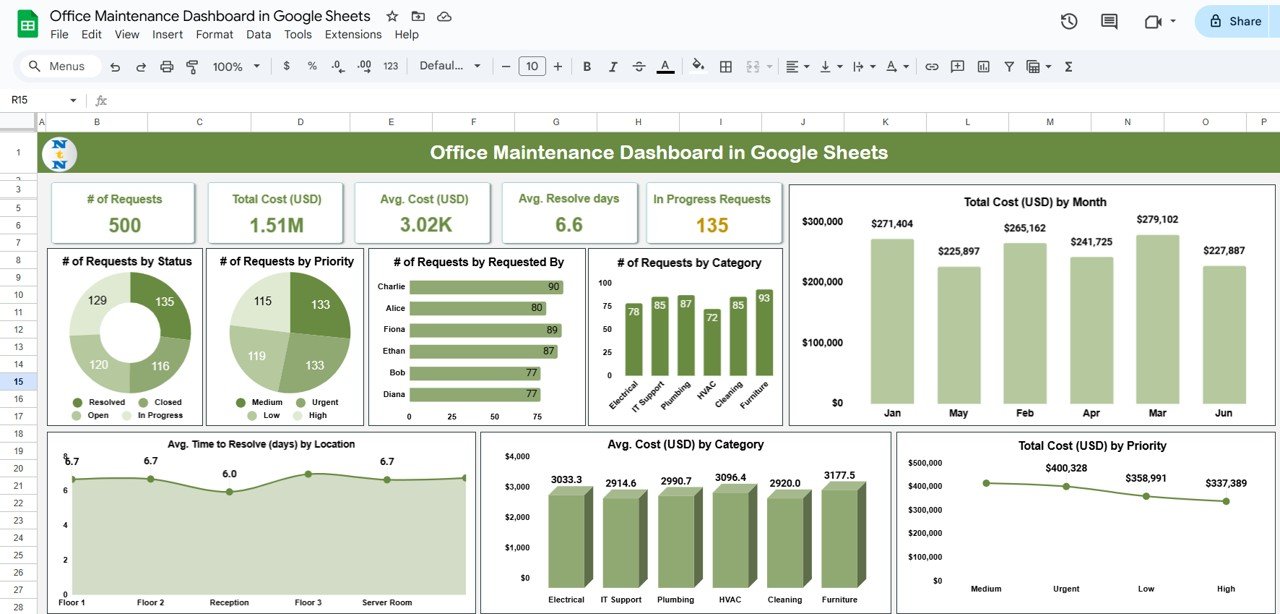The width and height of the screenshot is (1280, 614).
Task: Open the Extensions menu
Action: click(x=352, y=33)
